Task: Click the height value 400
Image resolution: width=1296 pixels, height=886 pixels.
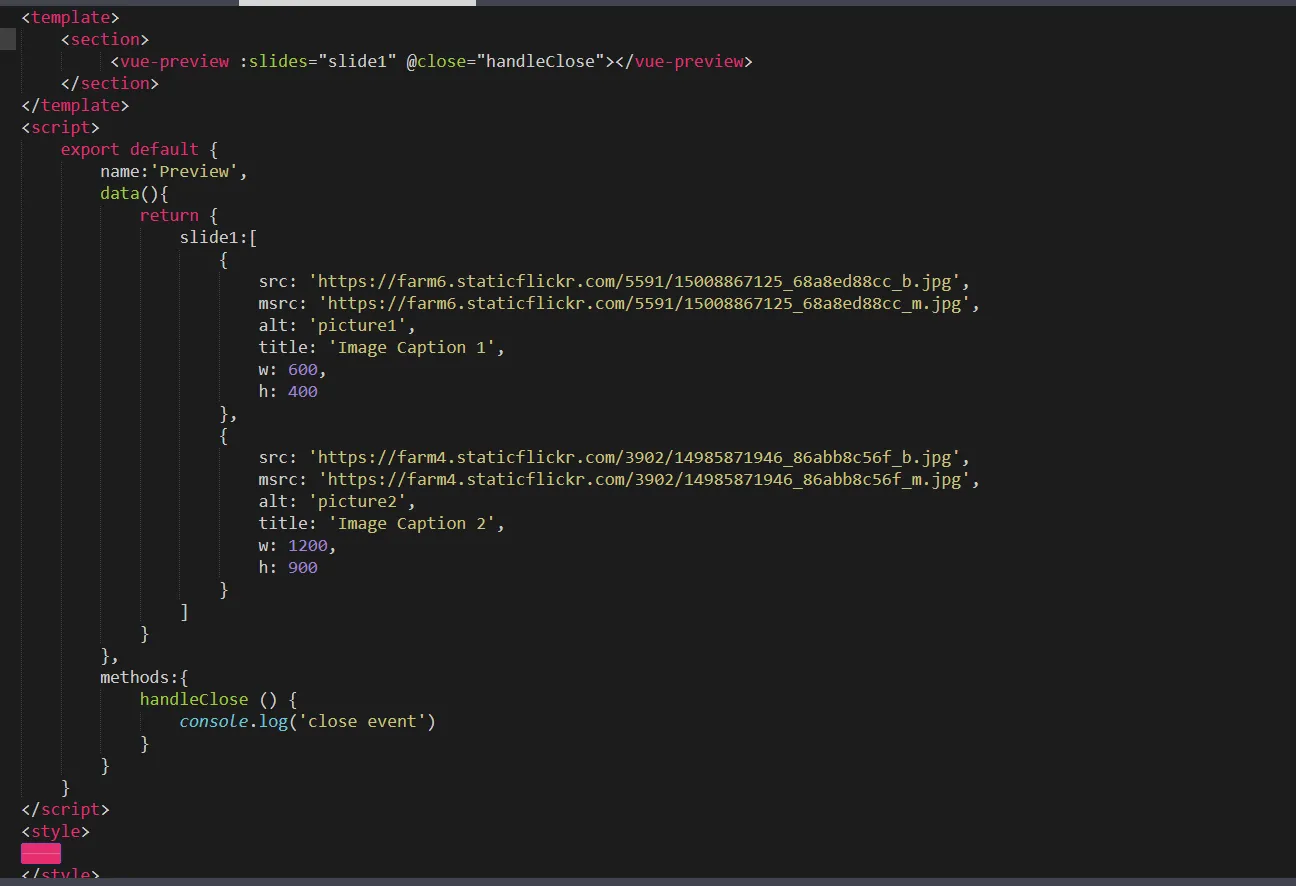Action: 303,391
